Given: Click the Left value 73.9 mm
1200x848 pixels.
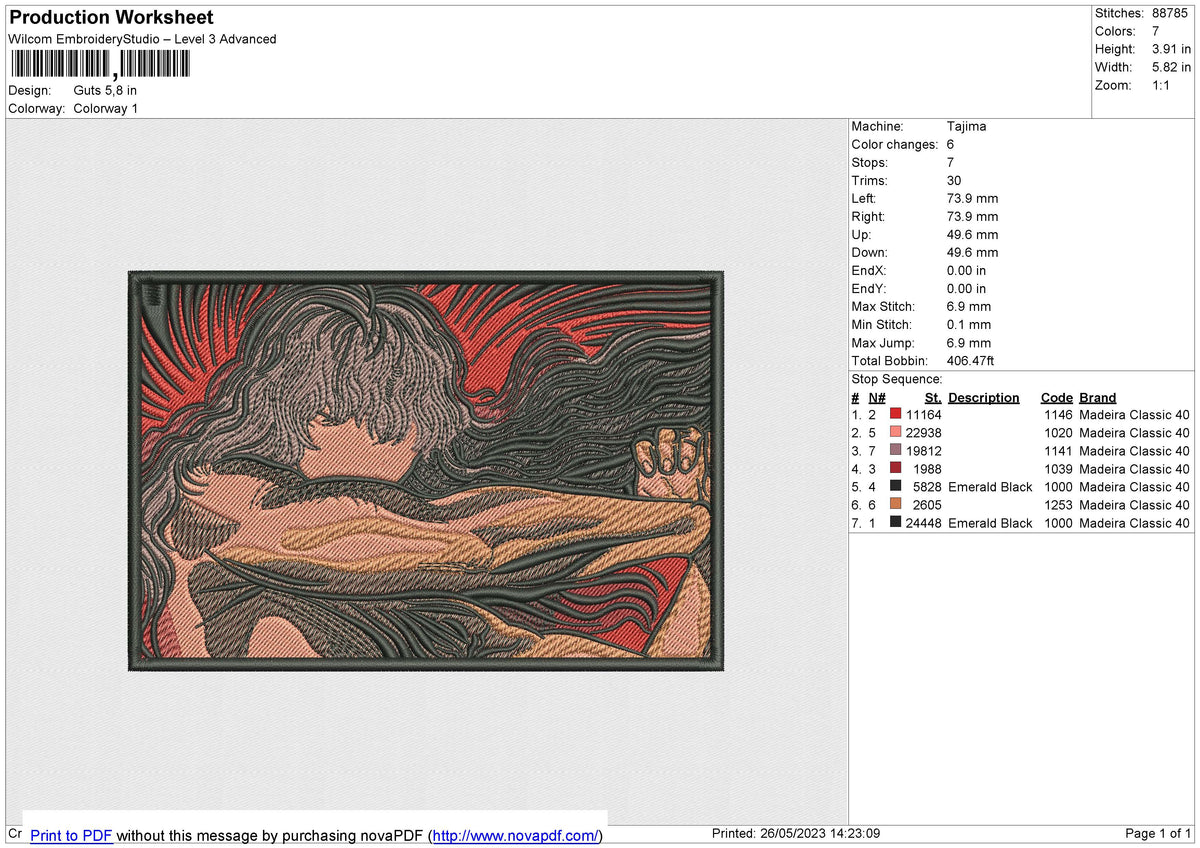Looking at the screenshot, I should (x=972, y=198).
